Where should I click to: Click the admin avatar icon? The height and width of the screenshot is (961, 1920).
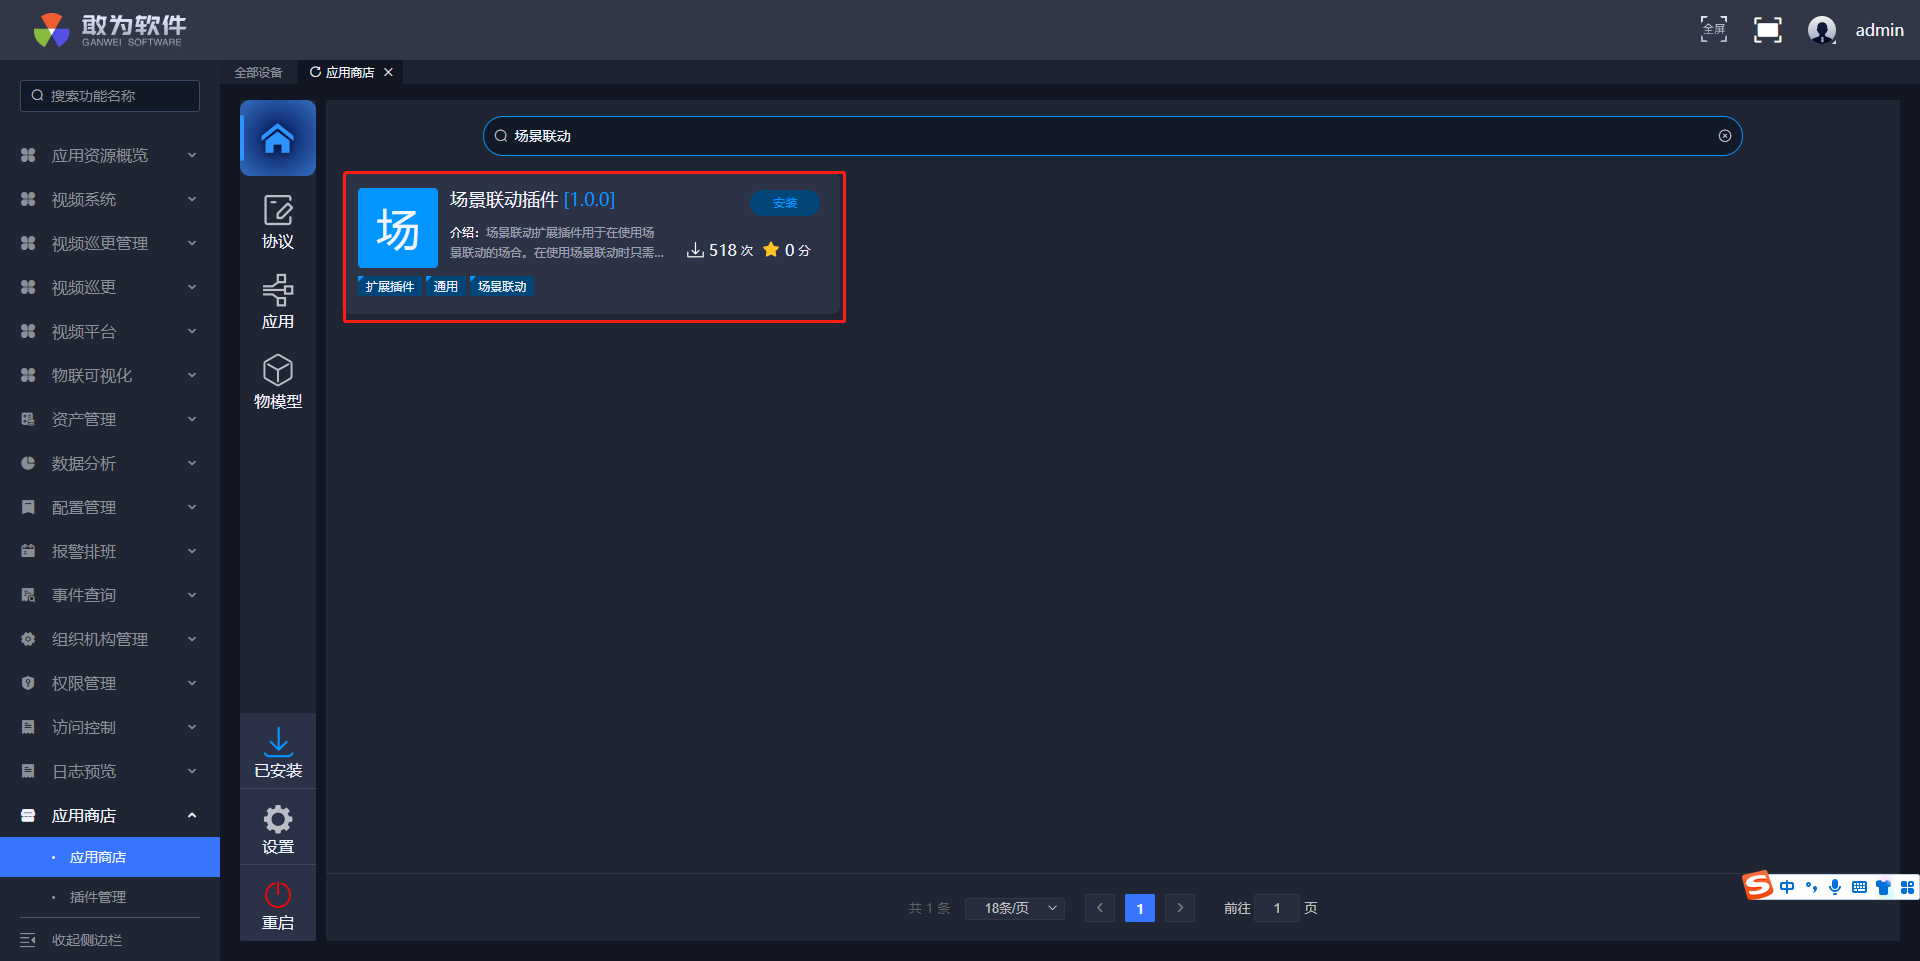click(1822, 30)
